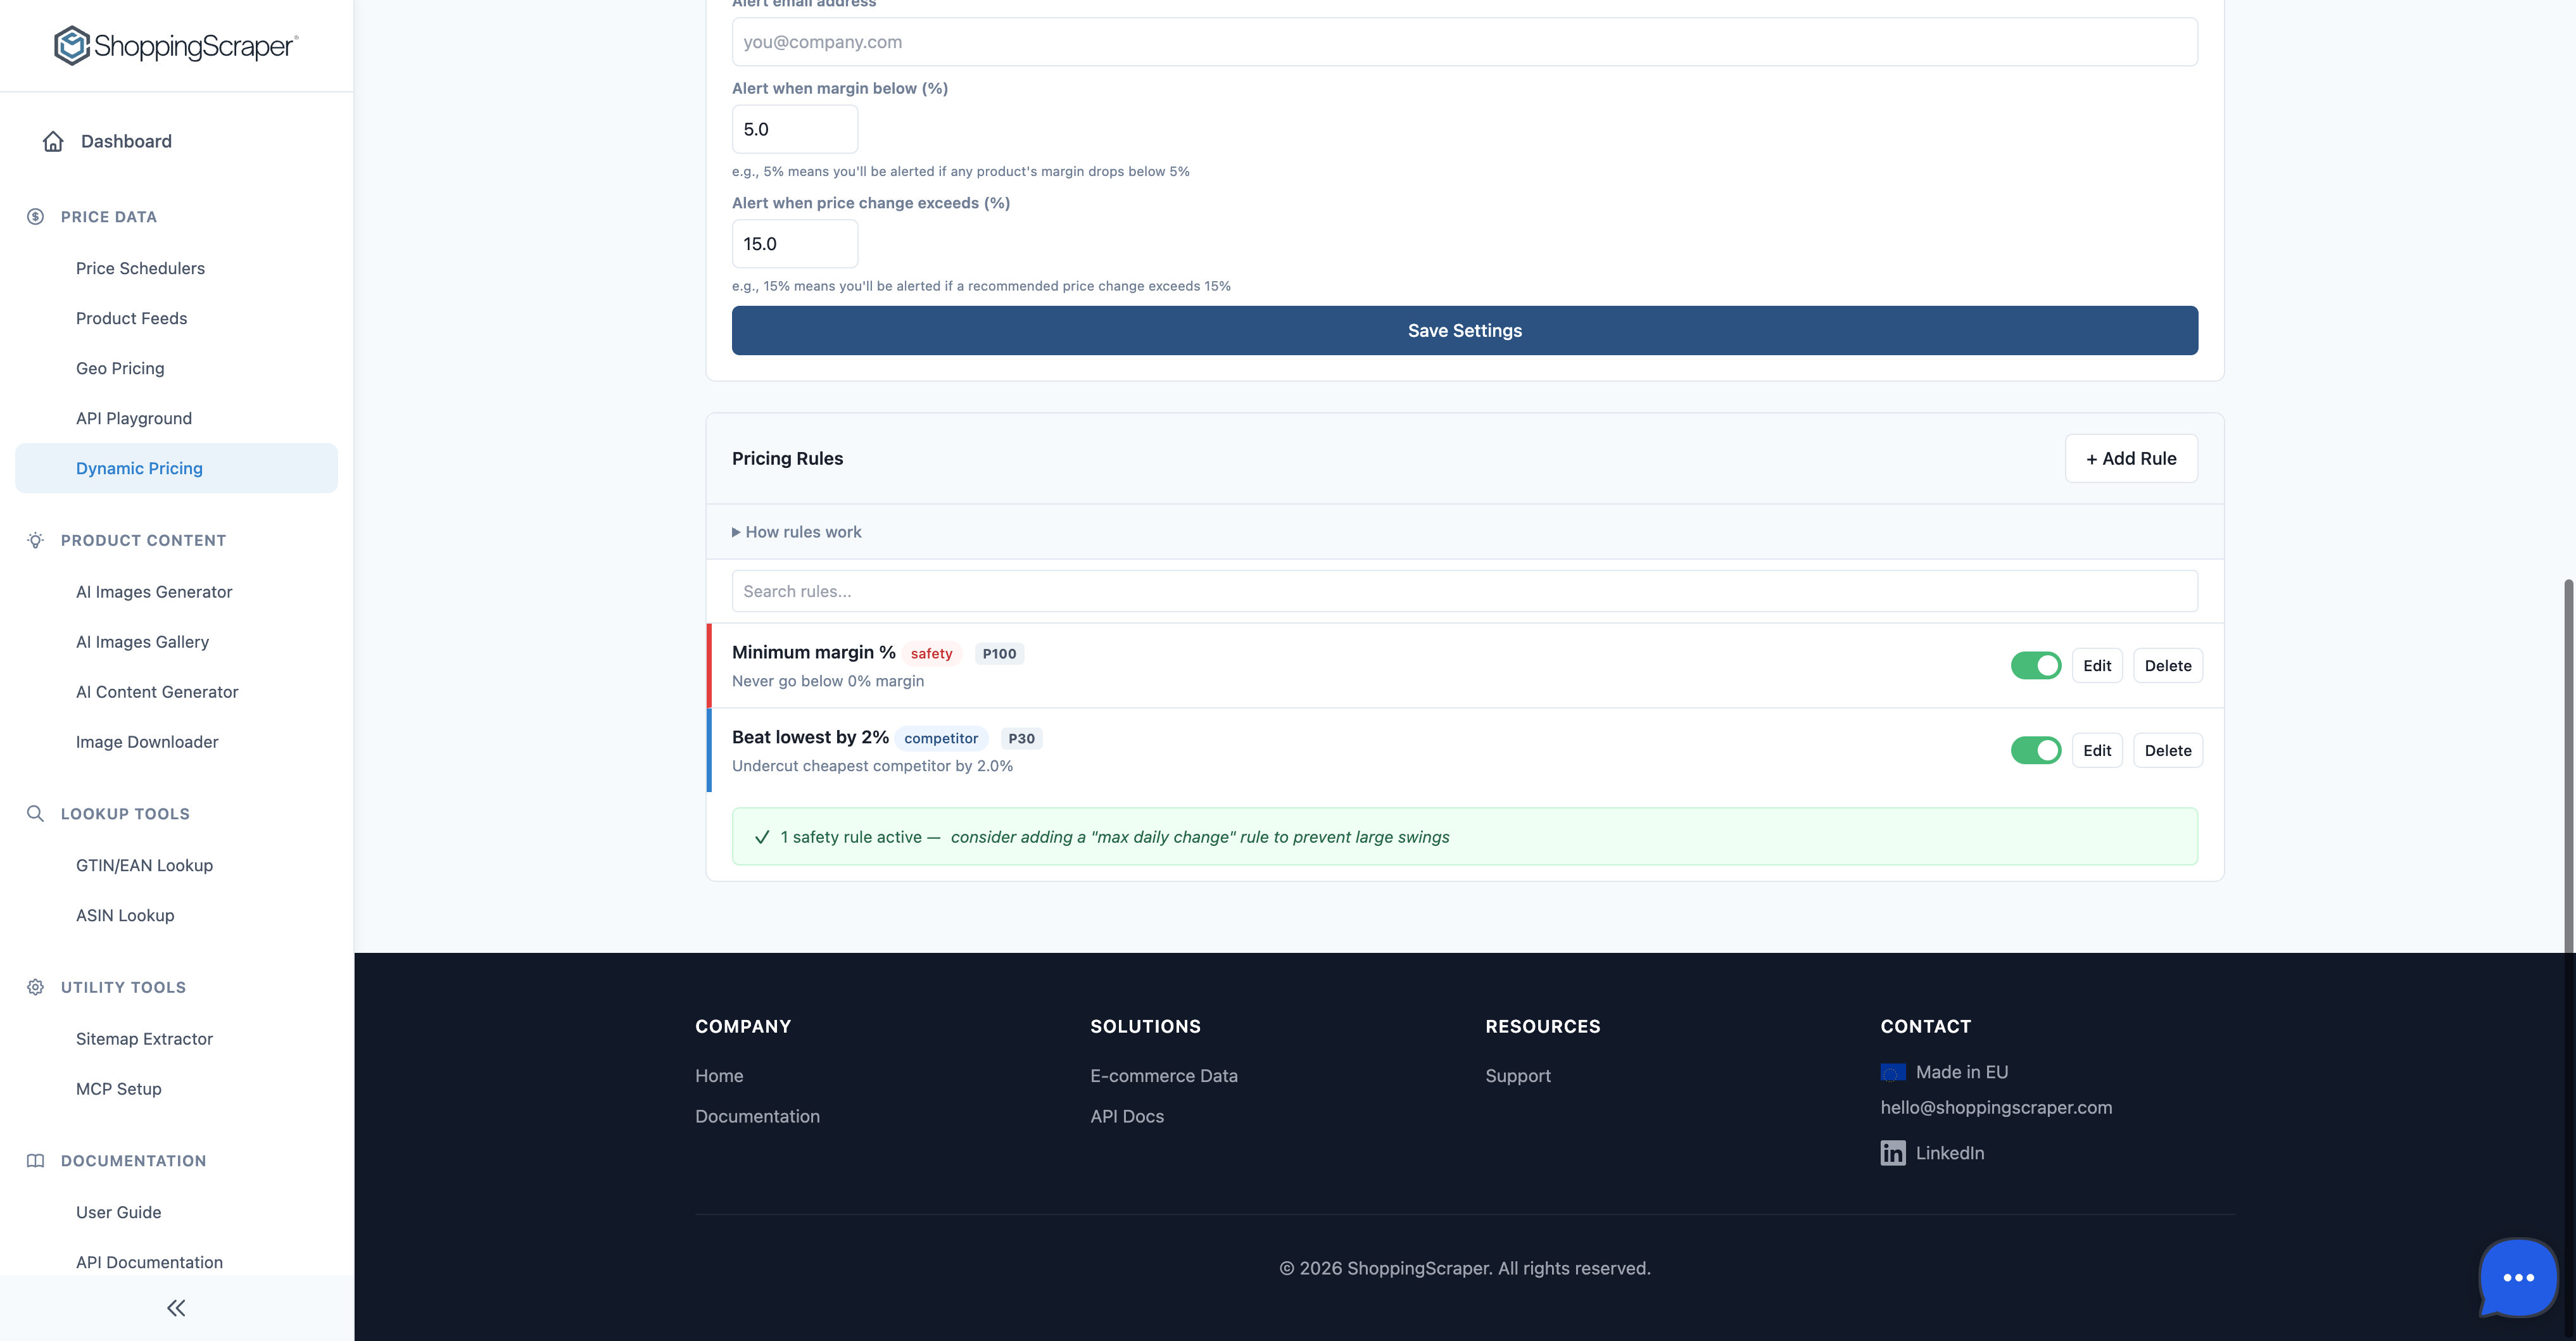Delete the Beat lowest by 2% rule

[2167, 751]
